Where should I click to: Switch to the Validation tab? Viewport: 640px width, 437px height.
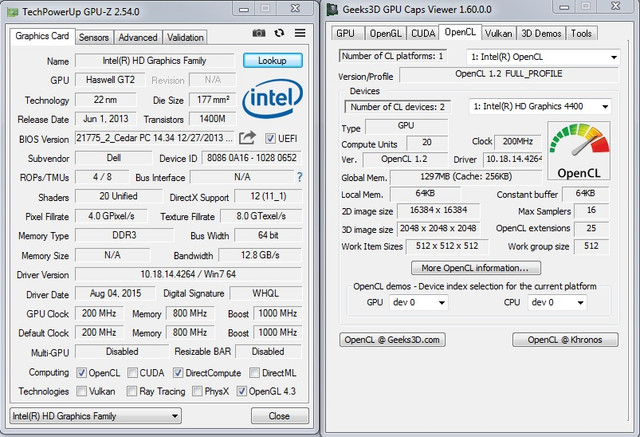point(185,38)
